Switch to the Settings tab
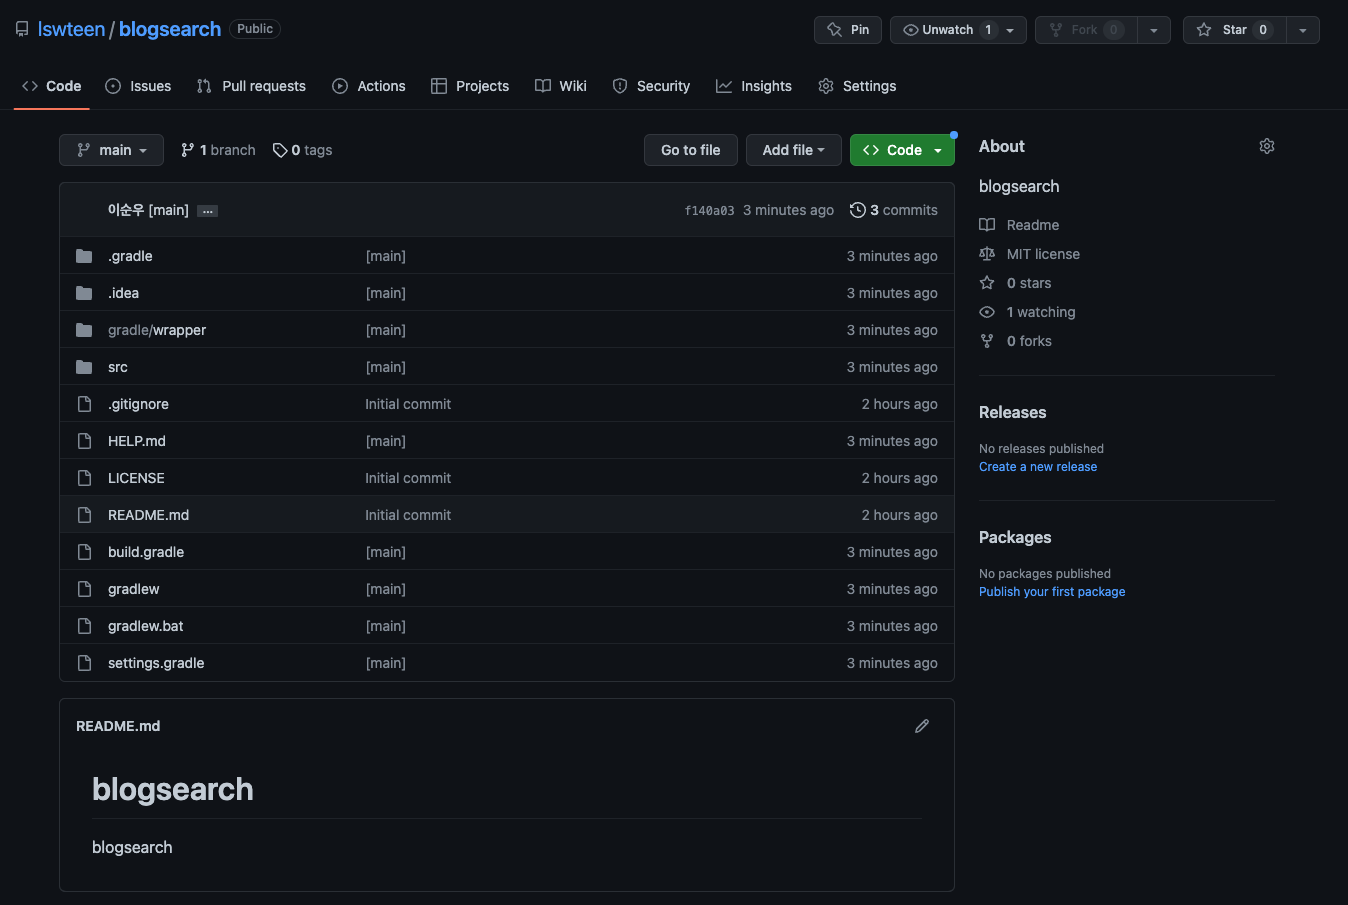1348x905 pixels. (857, 86)
